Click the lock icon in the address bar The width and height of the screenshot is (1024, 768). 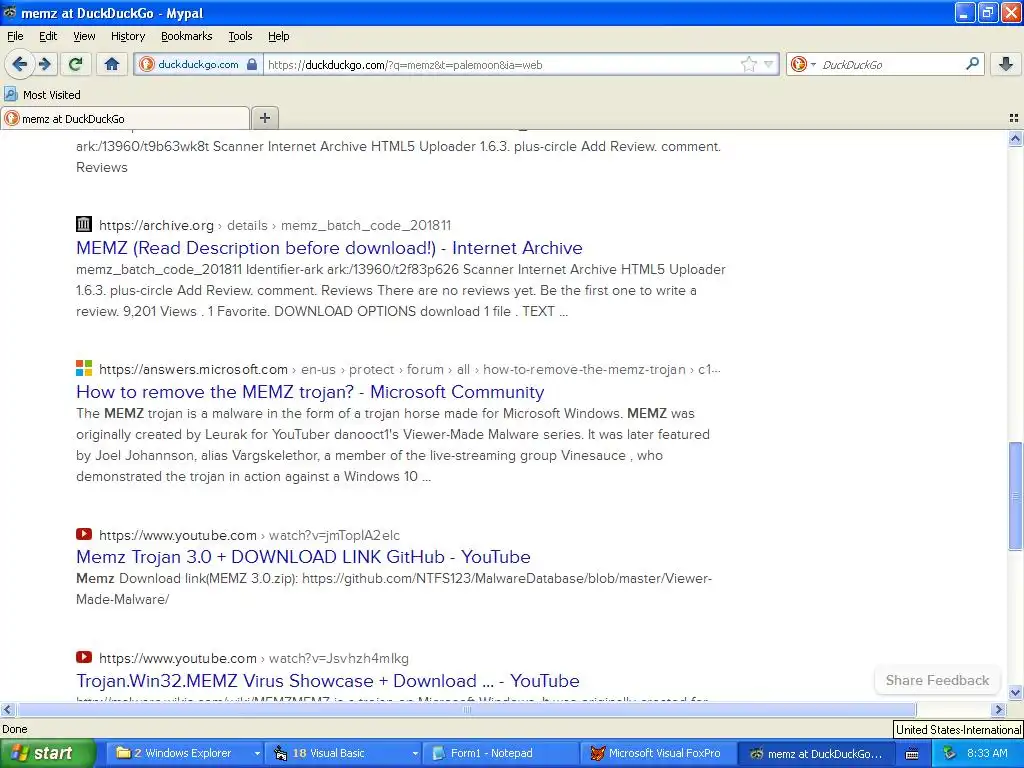(252, 65)
